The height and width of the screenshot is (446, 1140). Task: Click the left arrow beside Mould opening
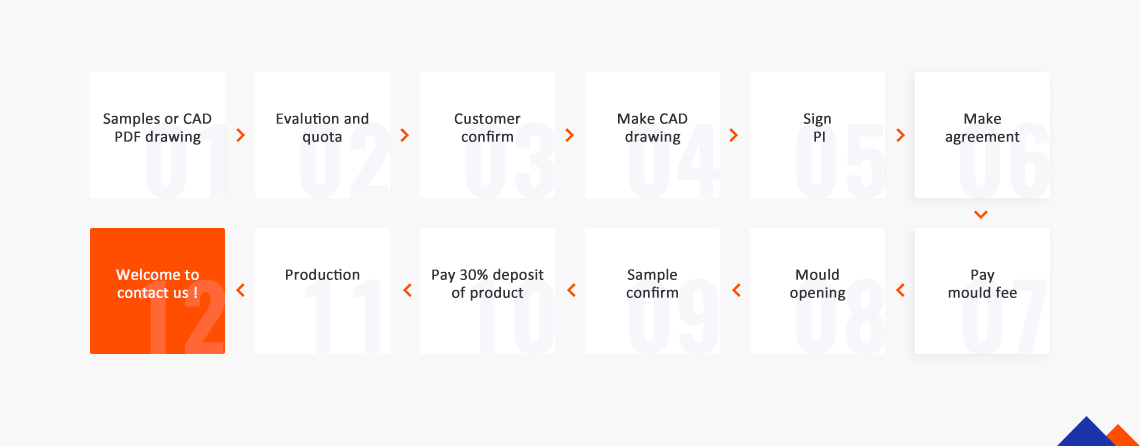click(x=736, y=290)
